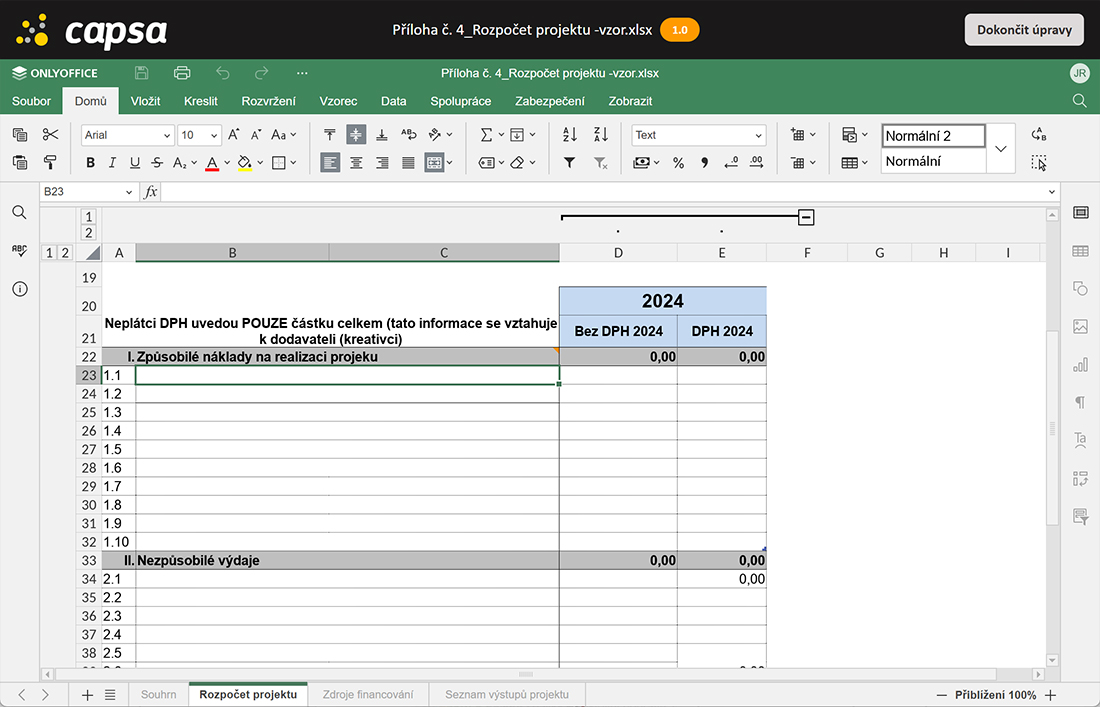Click the search icon in the left sidebar

(x=18, y=212)
